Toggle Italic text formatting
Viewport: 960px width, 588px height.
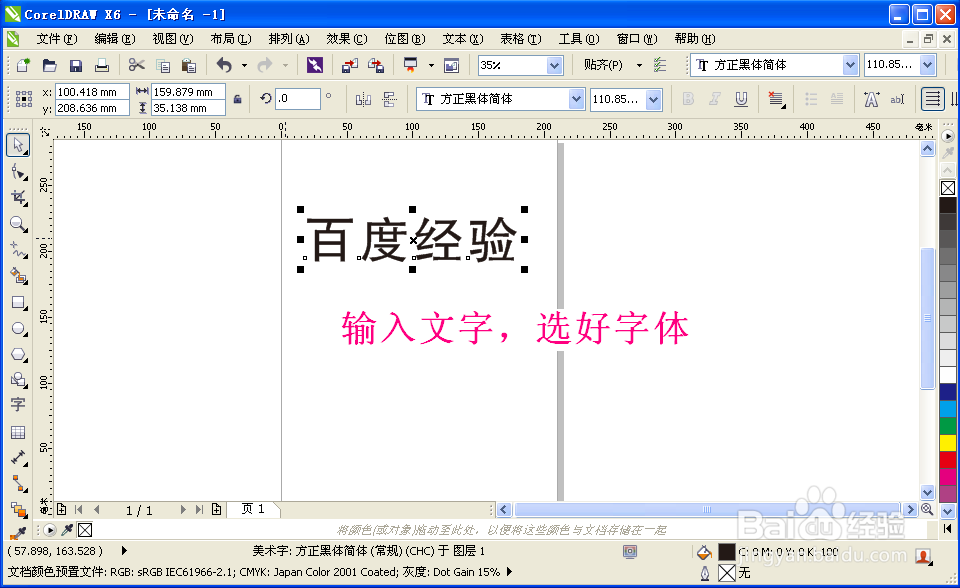(714, 99)
